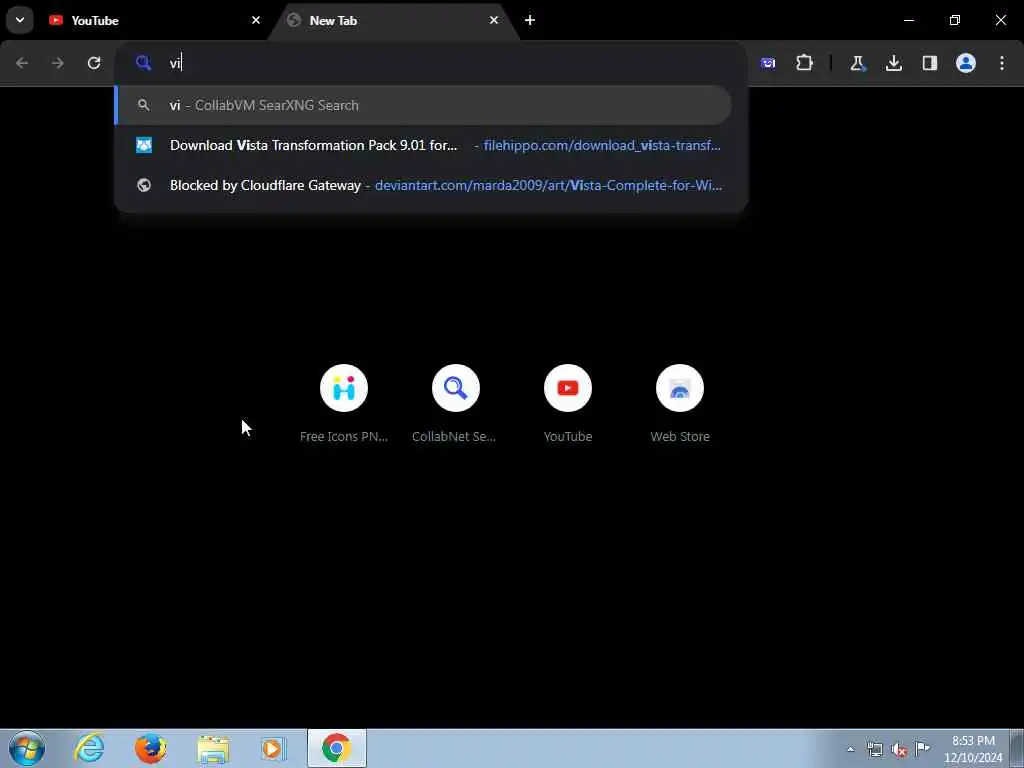Open the Extensions puzzle piece menu
Image resolution: width=1024 pixels, height=768 pixels.
click(805, 63)
